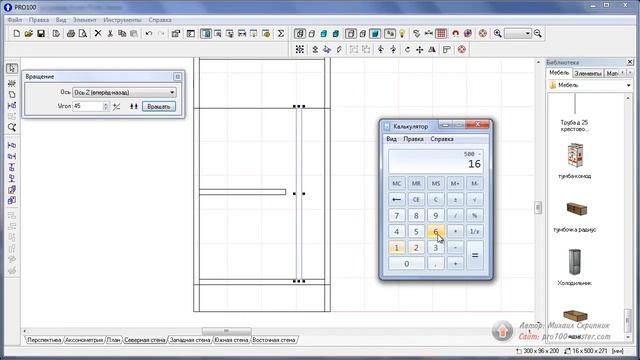This screenshot has height=360, width=640.
Task: Undo the last action
Action: pyautogui.click(x=149, y=33)
